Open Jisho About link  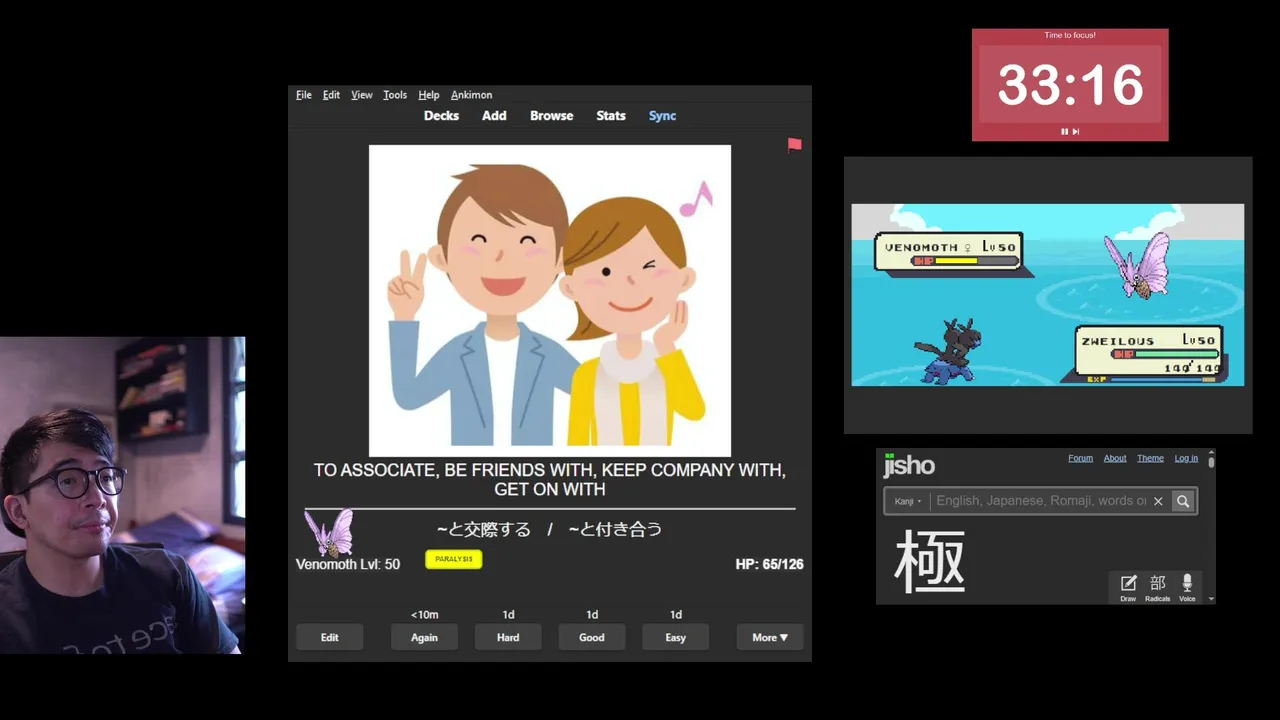[1115, 458]
